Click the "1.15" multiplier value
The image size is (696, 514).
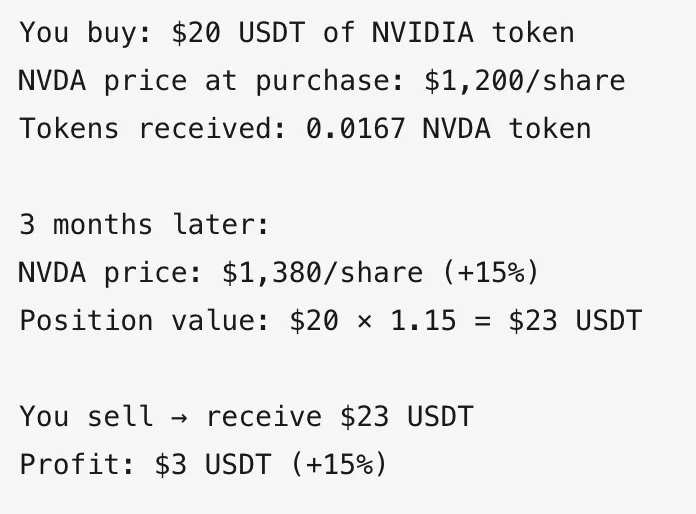click(423, 320)
